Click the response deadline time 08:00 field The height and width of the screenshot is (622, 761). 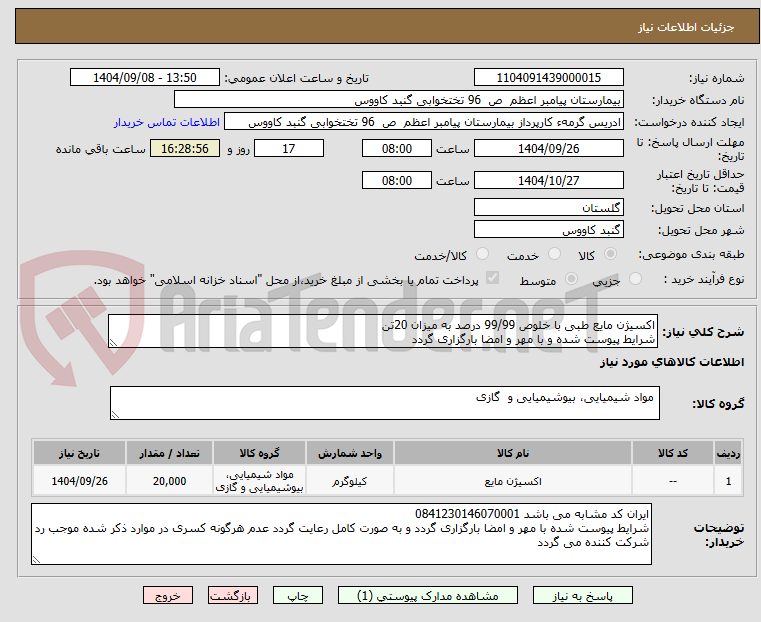point(397,148)
